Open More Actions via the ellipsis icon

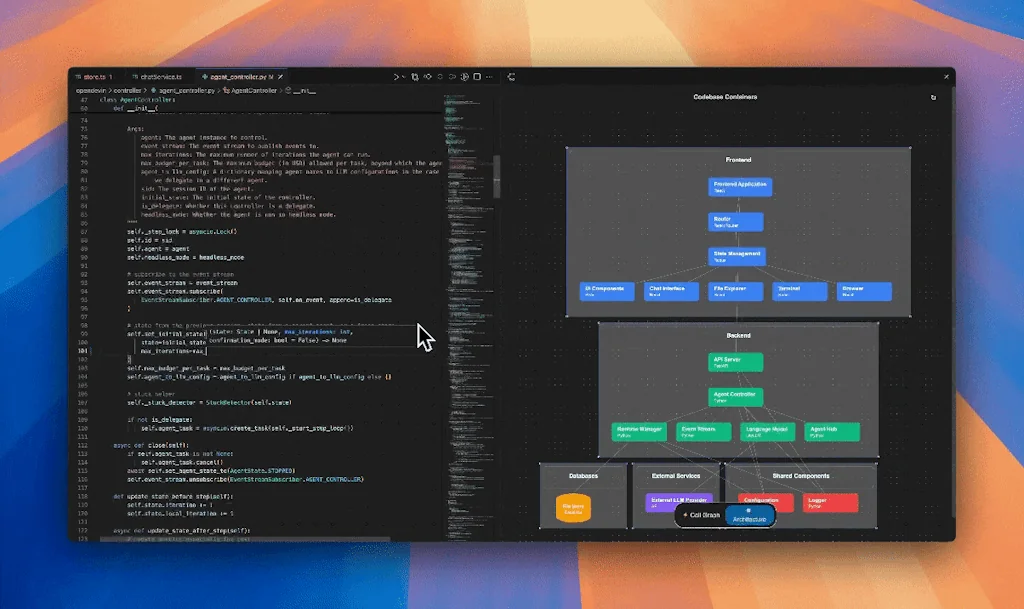(x=490, y=76)
